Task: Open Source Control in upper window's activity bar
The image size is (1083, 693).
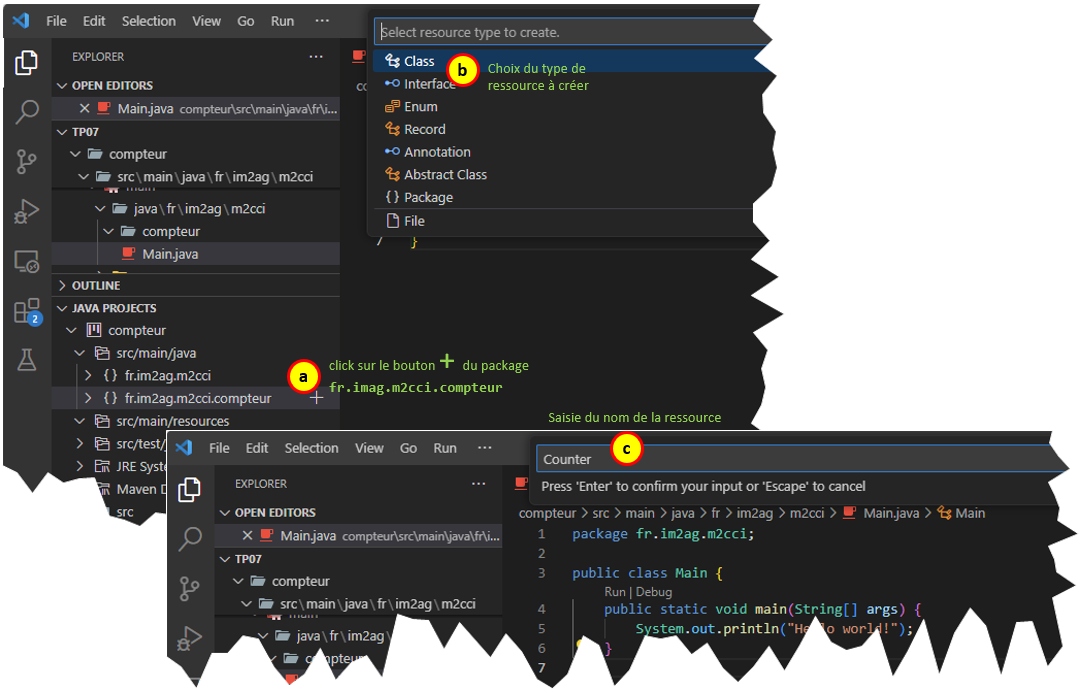Action: pos(27,162)
